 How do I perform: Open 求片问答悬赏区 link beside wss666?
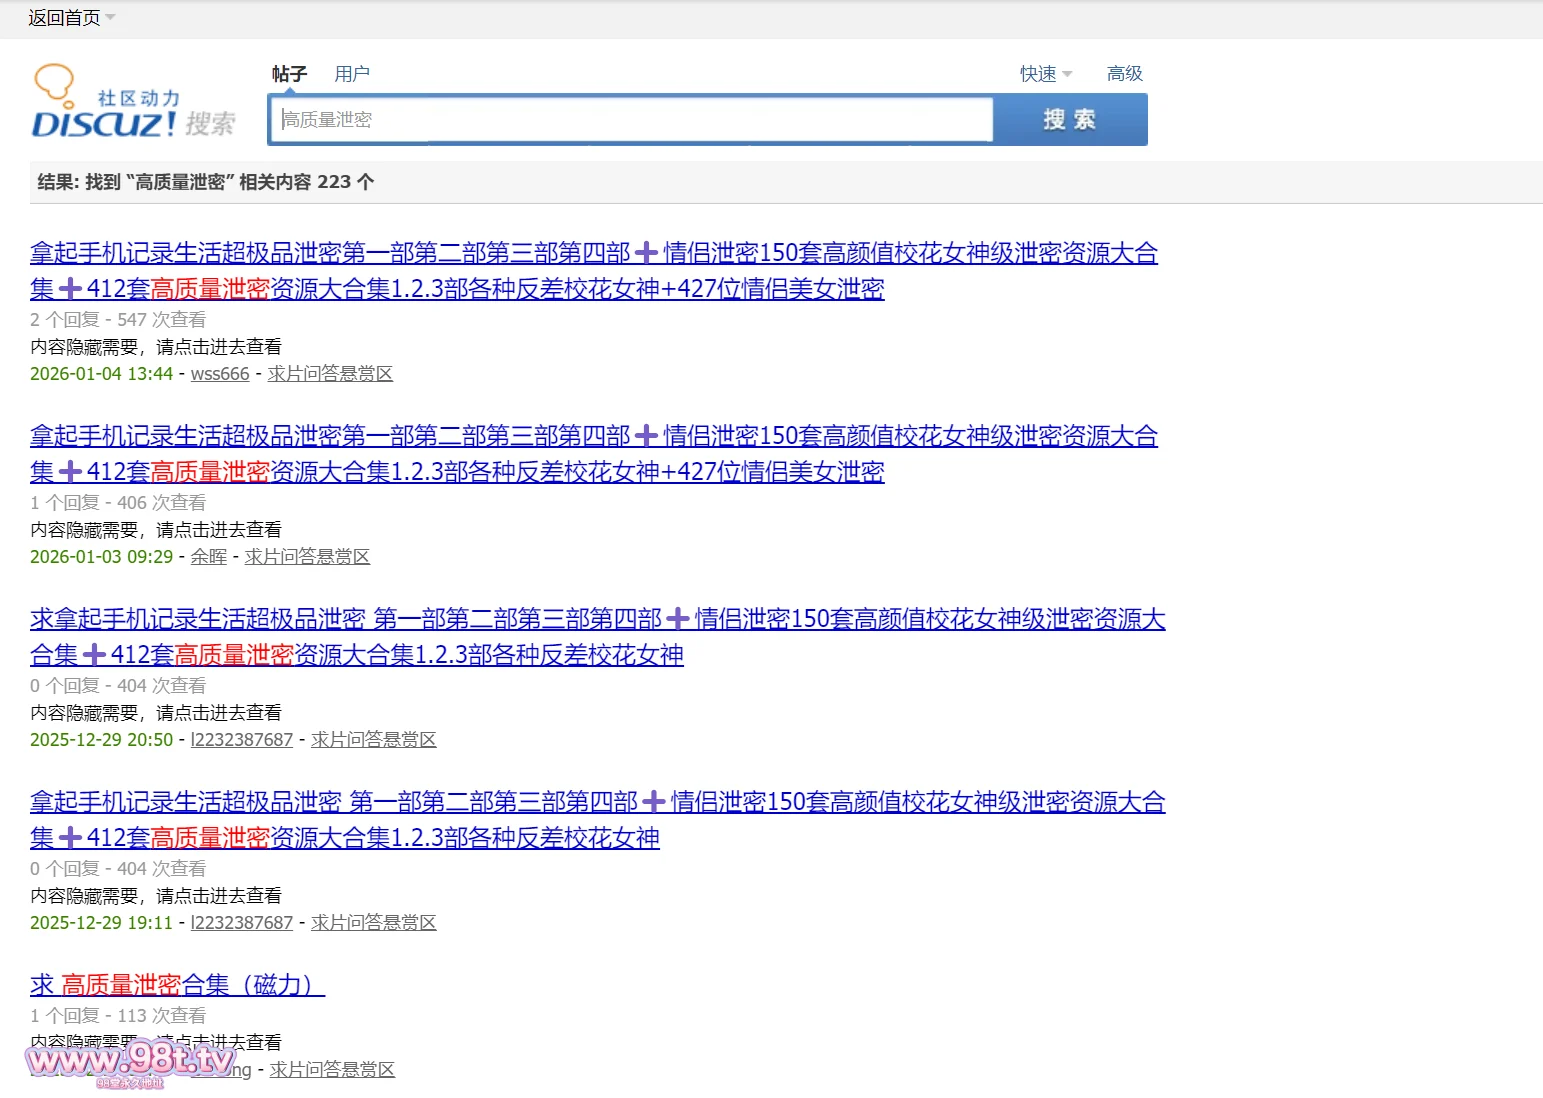click(330, 374)
